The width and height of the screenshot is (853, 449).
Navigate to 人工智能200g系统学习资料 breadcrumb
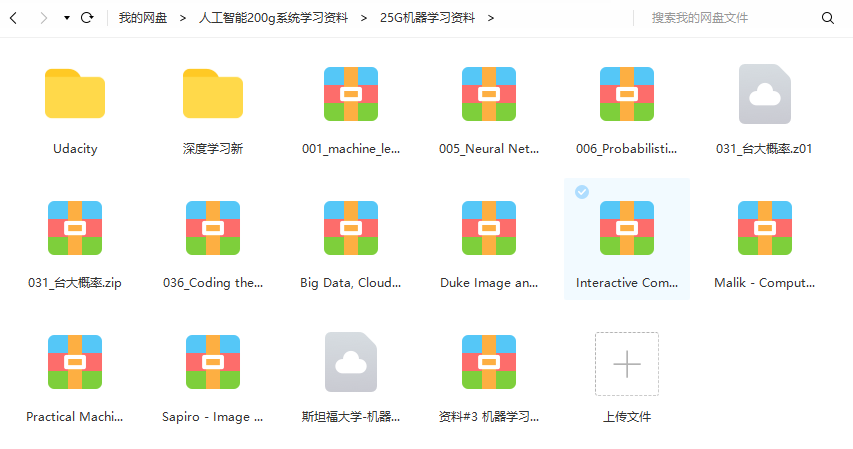[273, 18]
